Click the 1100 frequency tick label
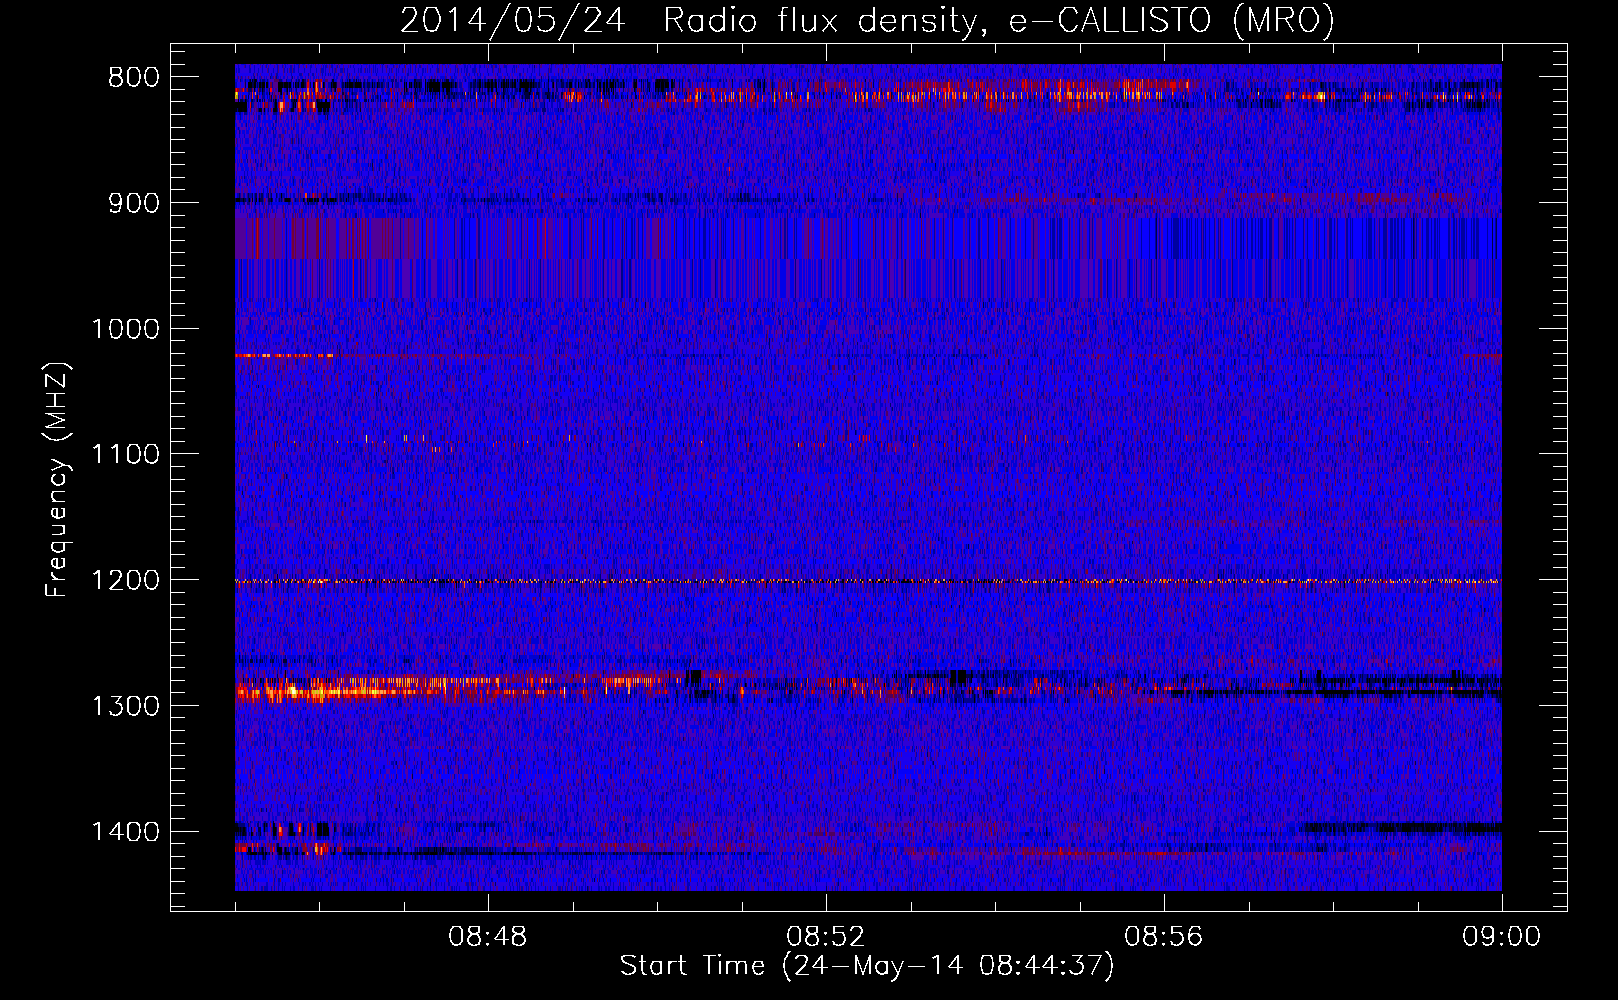1618x1000 pixels. click(x=125, y=455)
